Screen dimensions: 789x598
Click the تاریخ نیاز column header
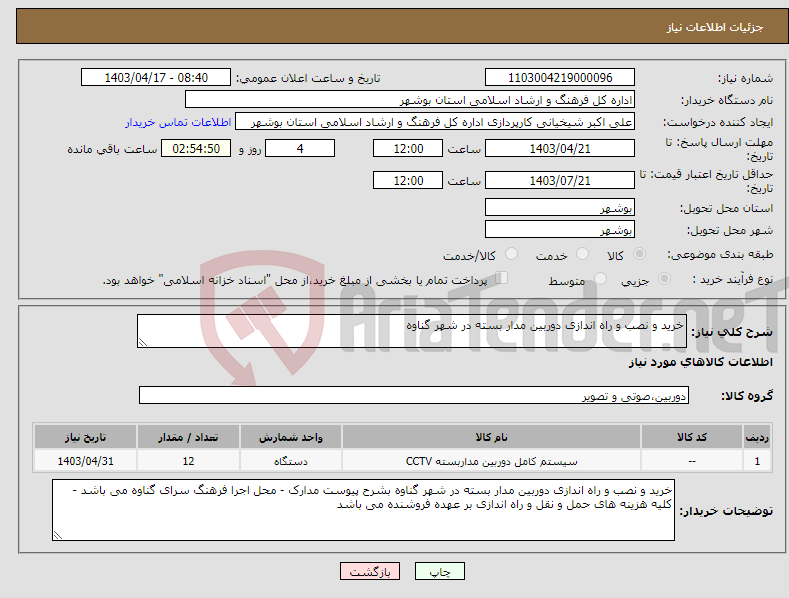pos(86,437)
